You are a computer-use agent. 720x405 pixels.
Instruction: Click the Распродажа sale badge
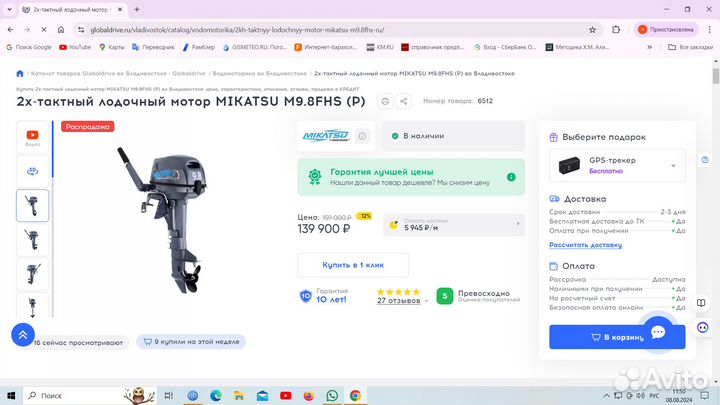(88, 127)
